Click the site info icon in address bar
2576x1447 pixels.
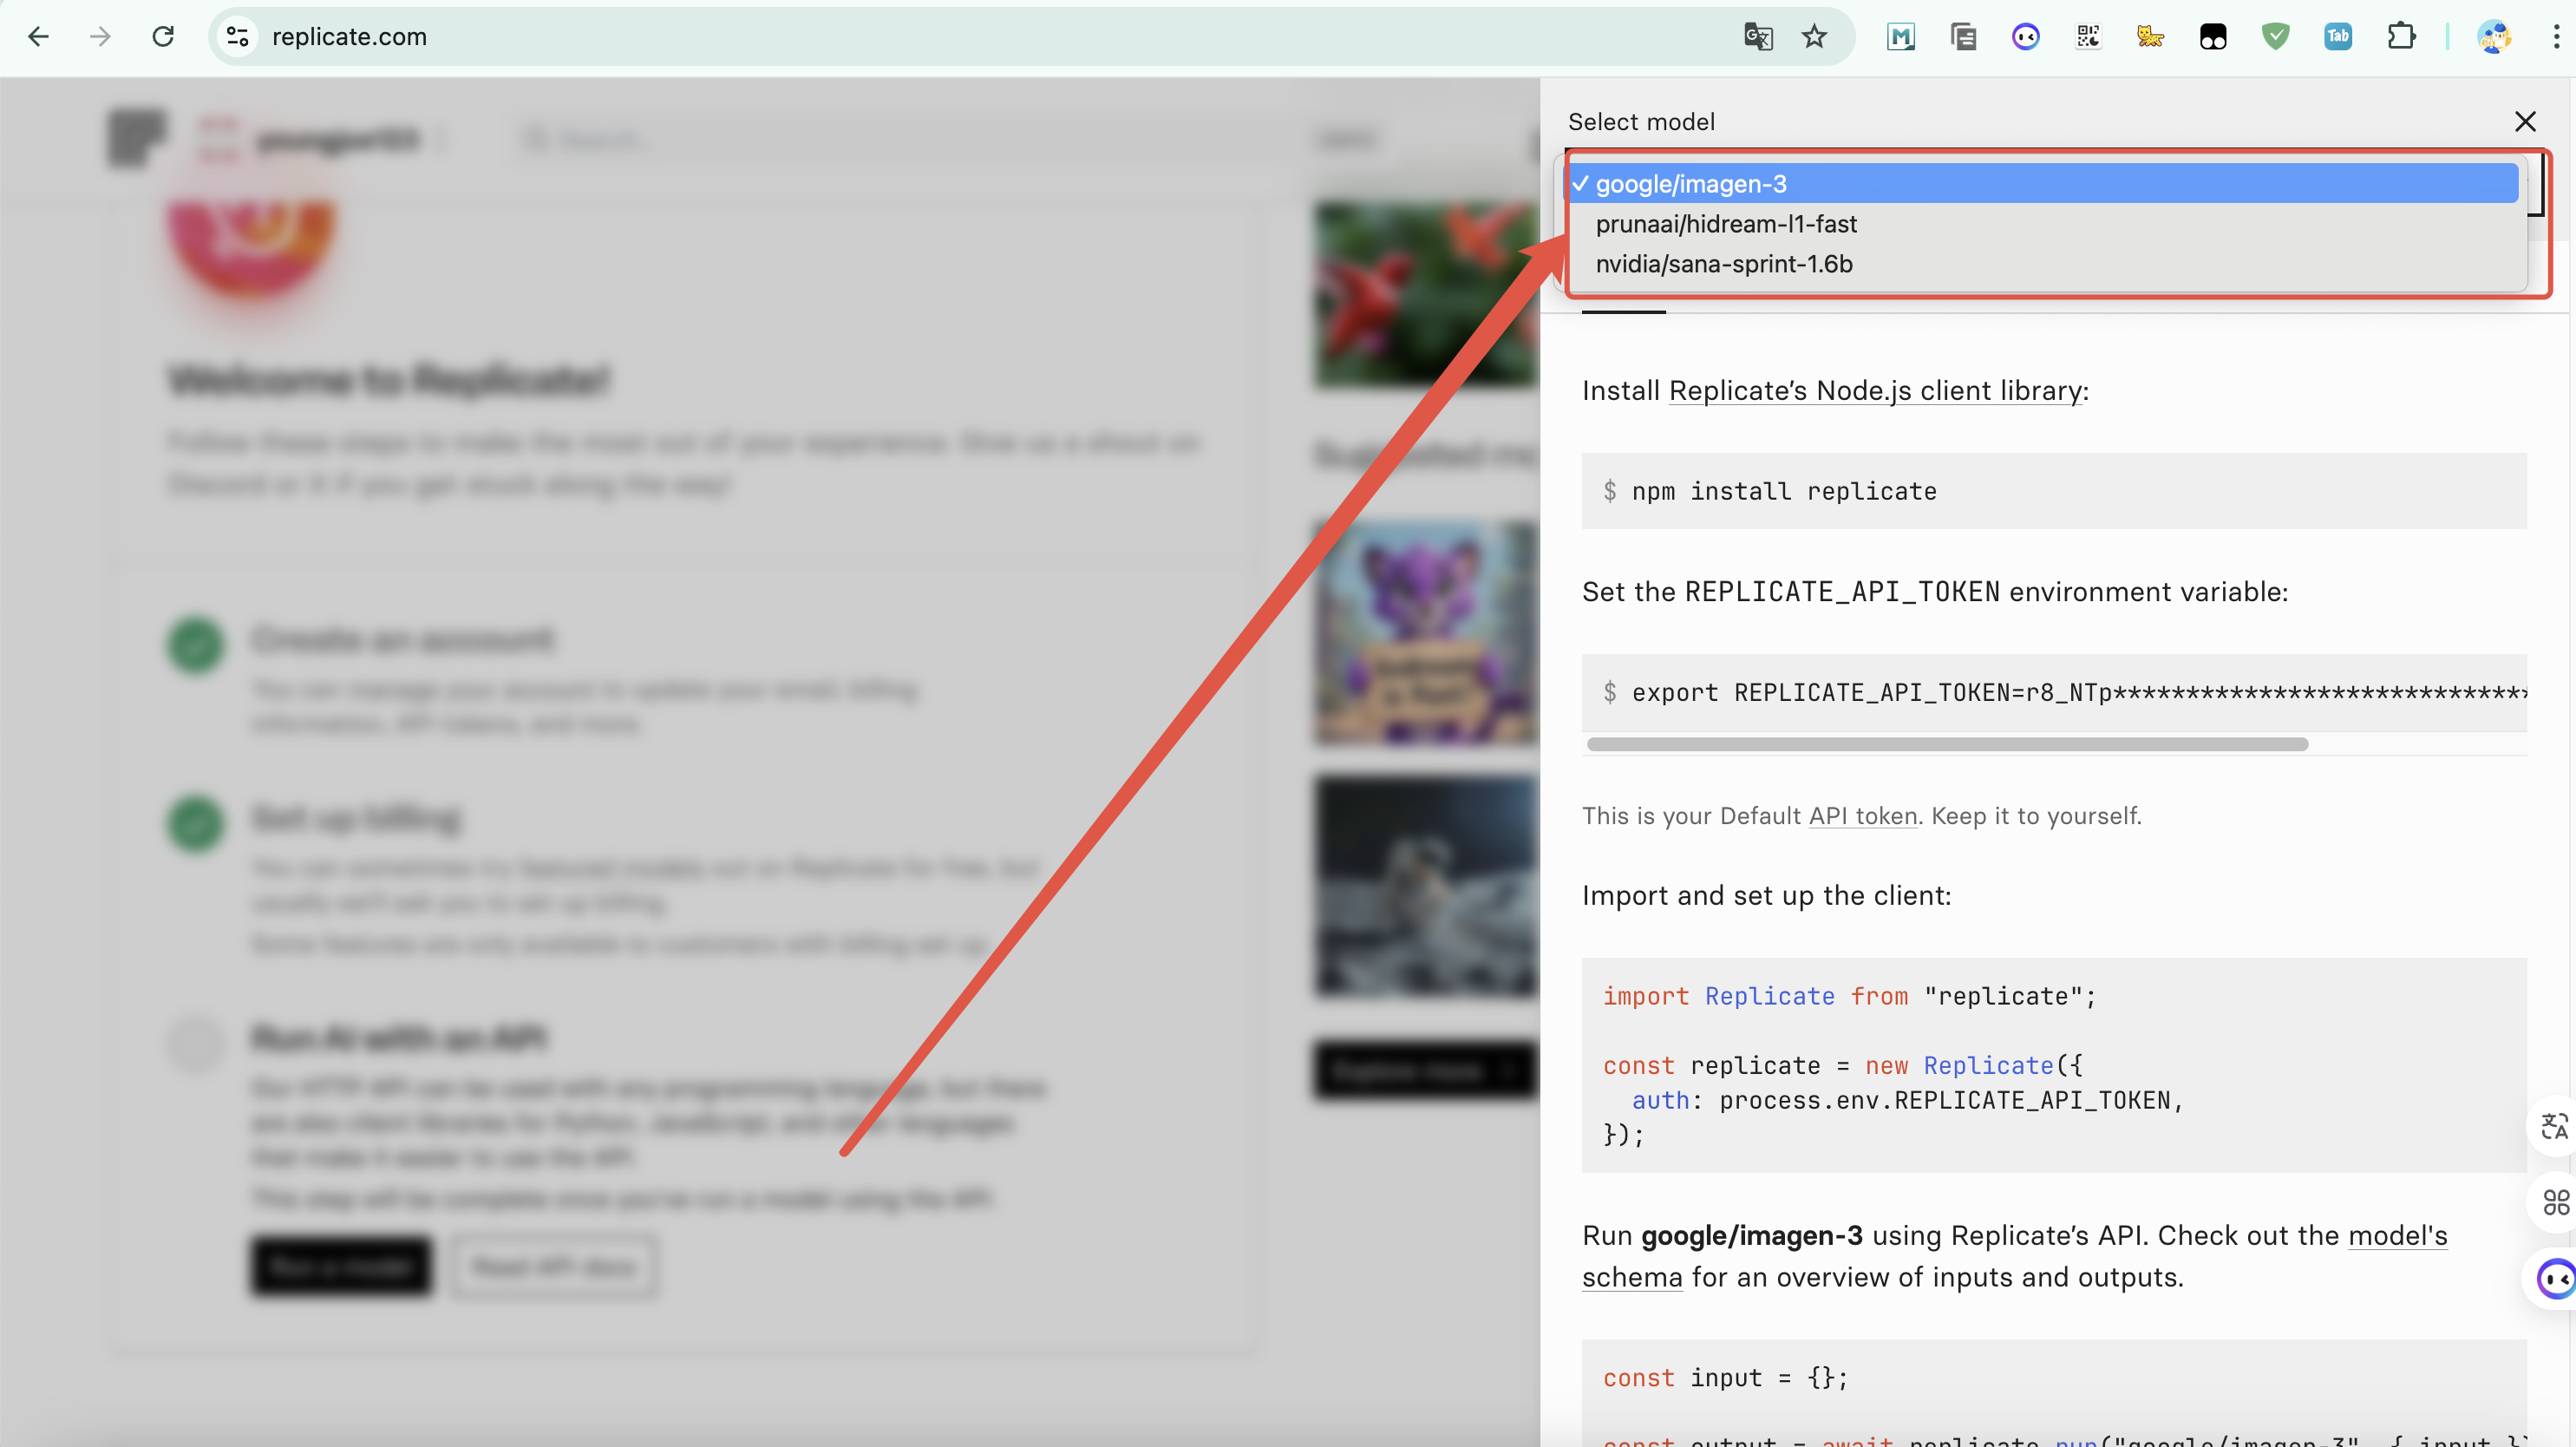click(238, 37)
